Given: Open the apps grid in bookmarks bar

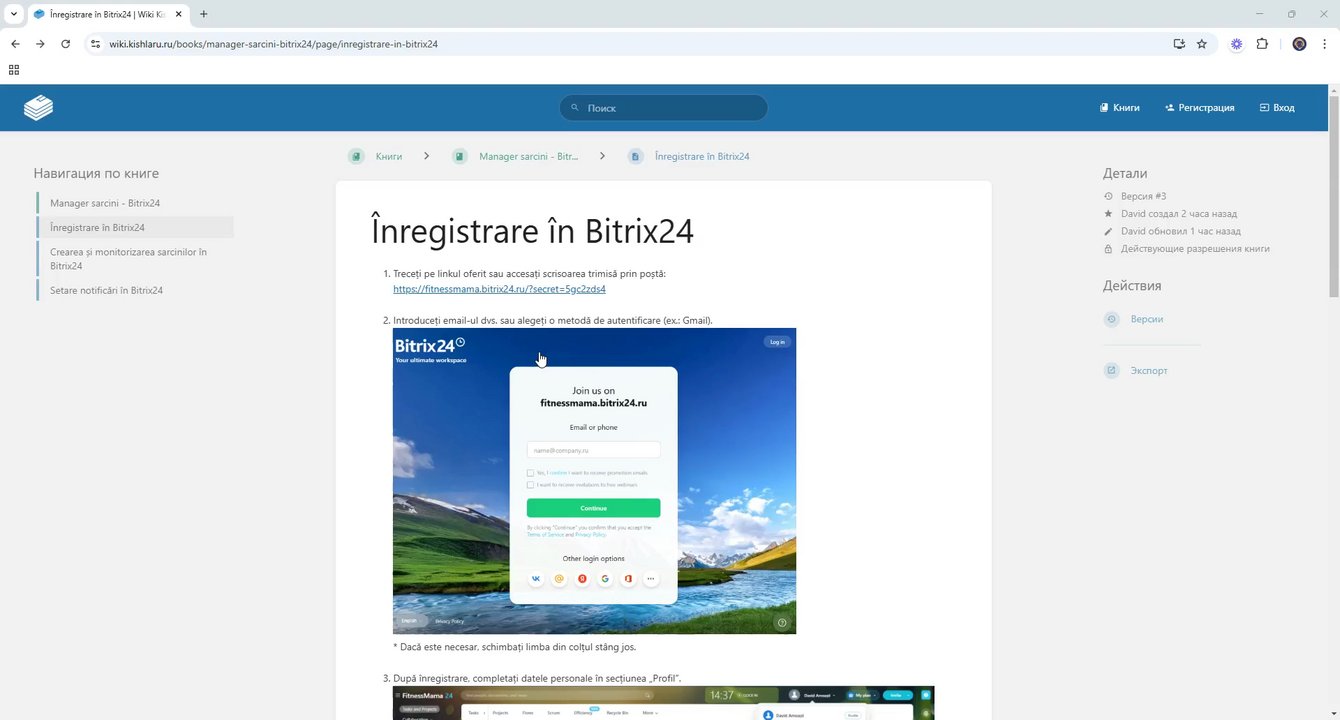Looking at the screenshot, I should (14, 70).
